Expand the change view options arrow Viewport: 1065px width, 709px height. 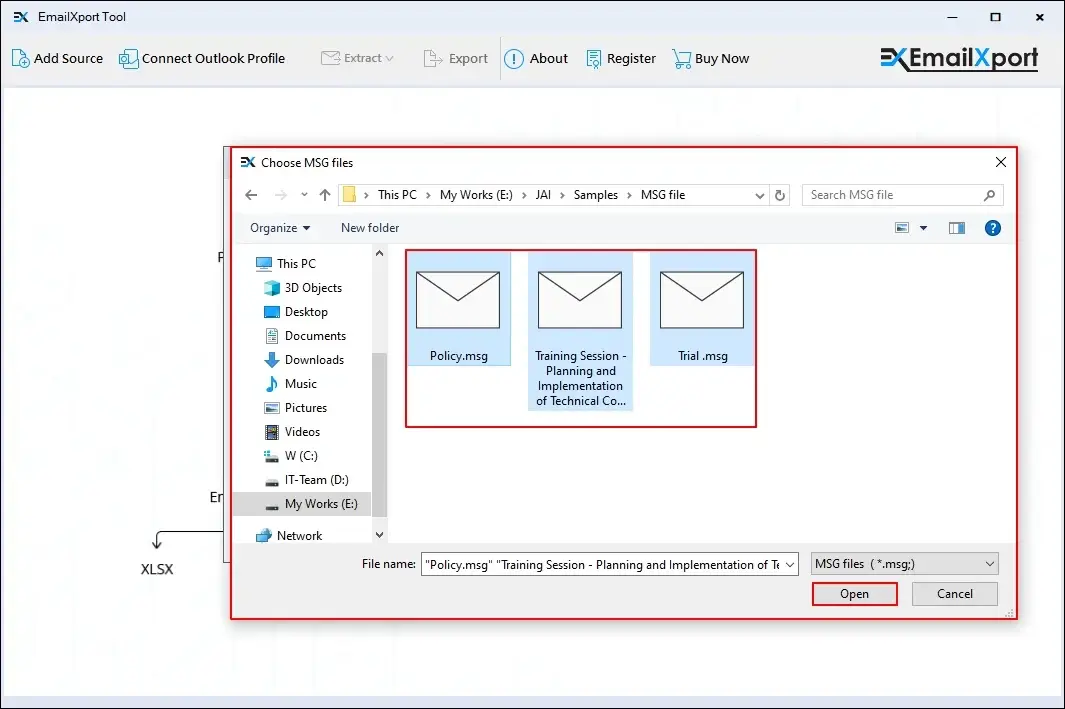pos(924,228)
